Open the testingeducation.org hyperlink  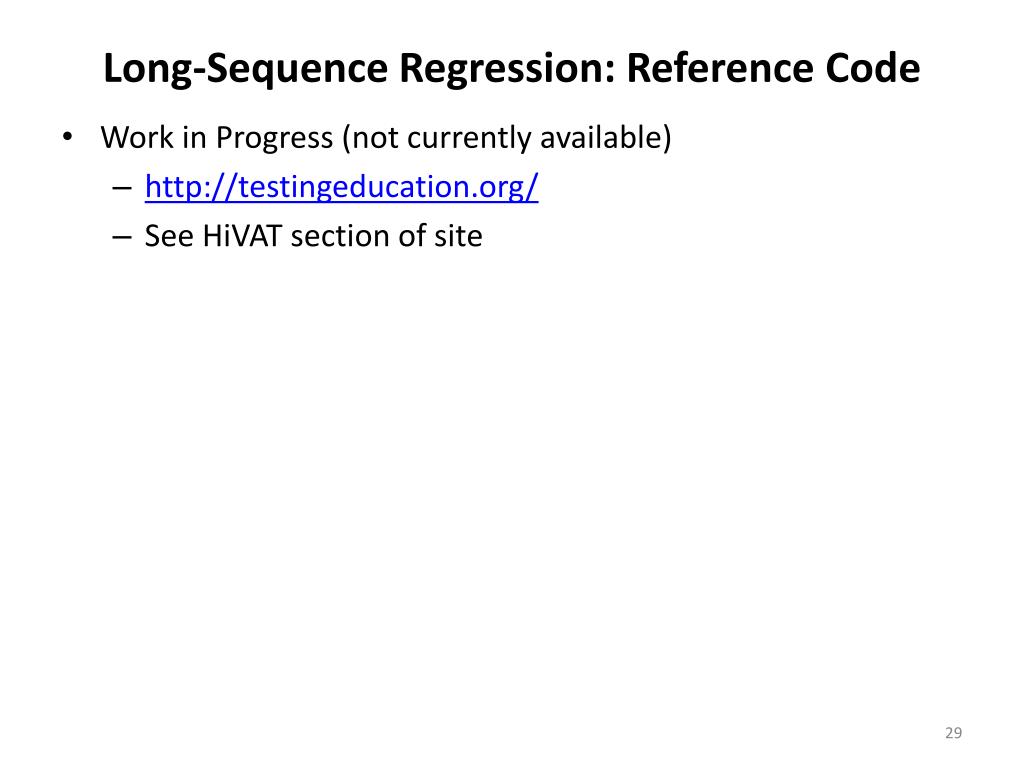point(342,187)
